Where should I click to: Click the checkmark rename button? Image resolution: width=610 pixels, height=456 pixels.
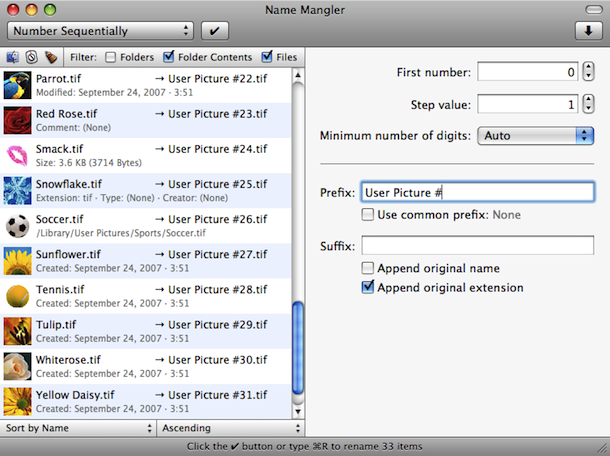(214, 31)
